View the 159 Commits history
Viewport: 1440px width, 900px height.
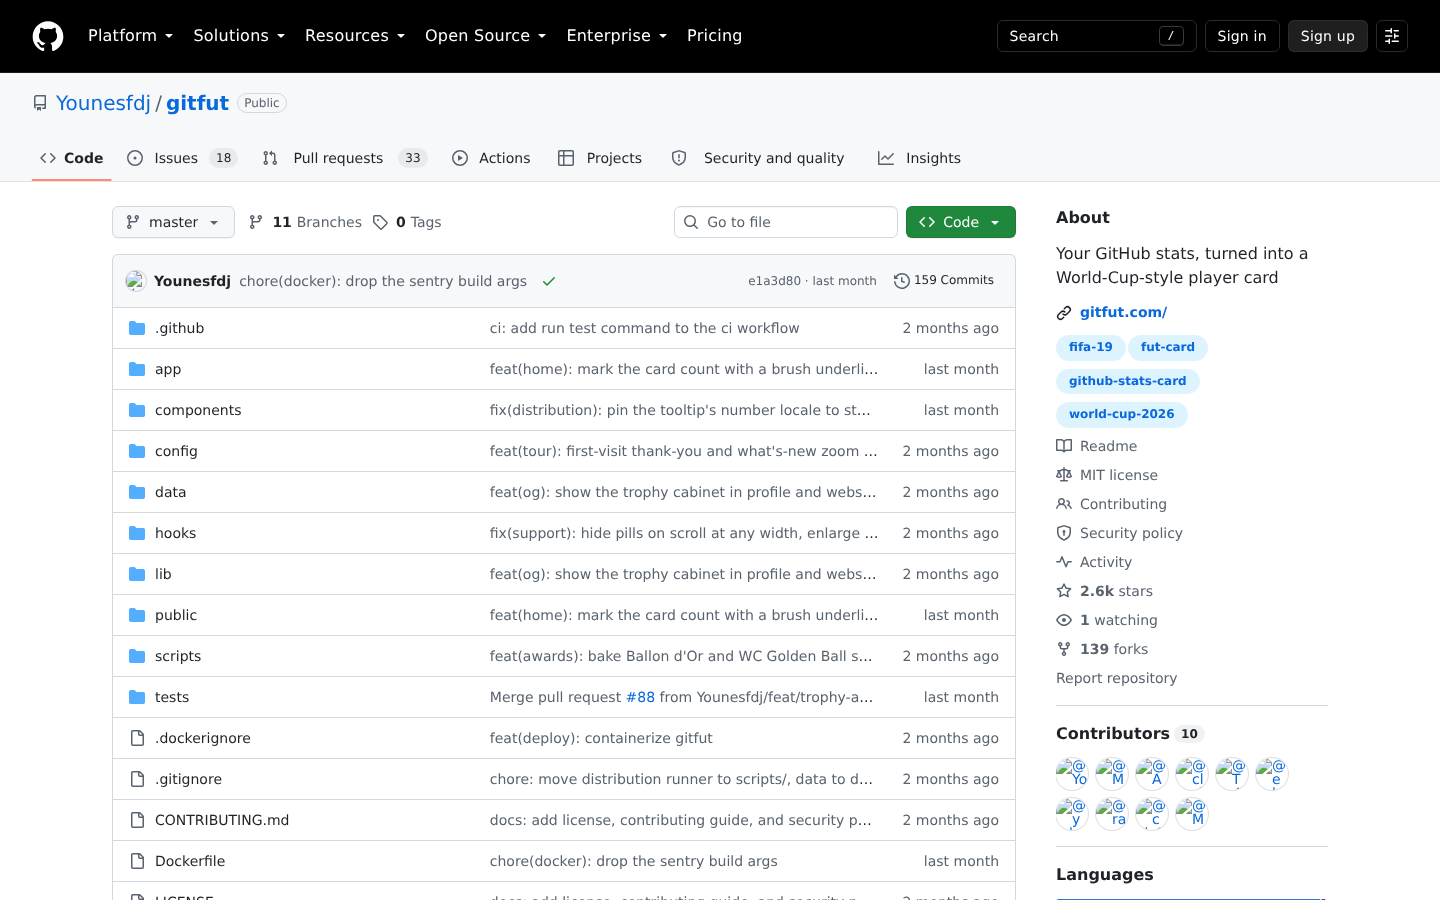click(x=944, y=281)
